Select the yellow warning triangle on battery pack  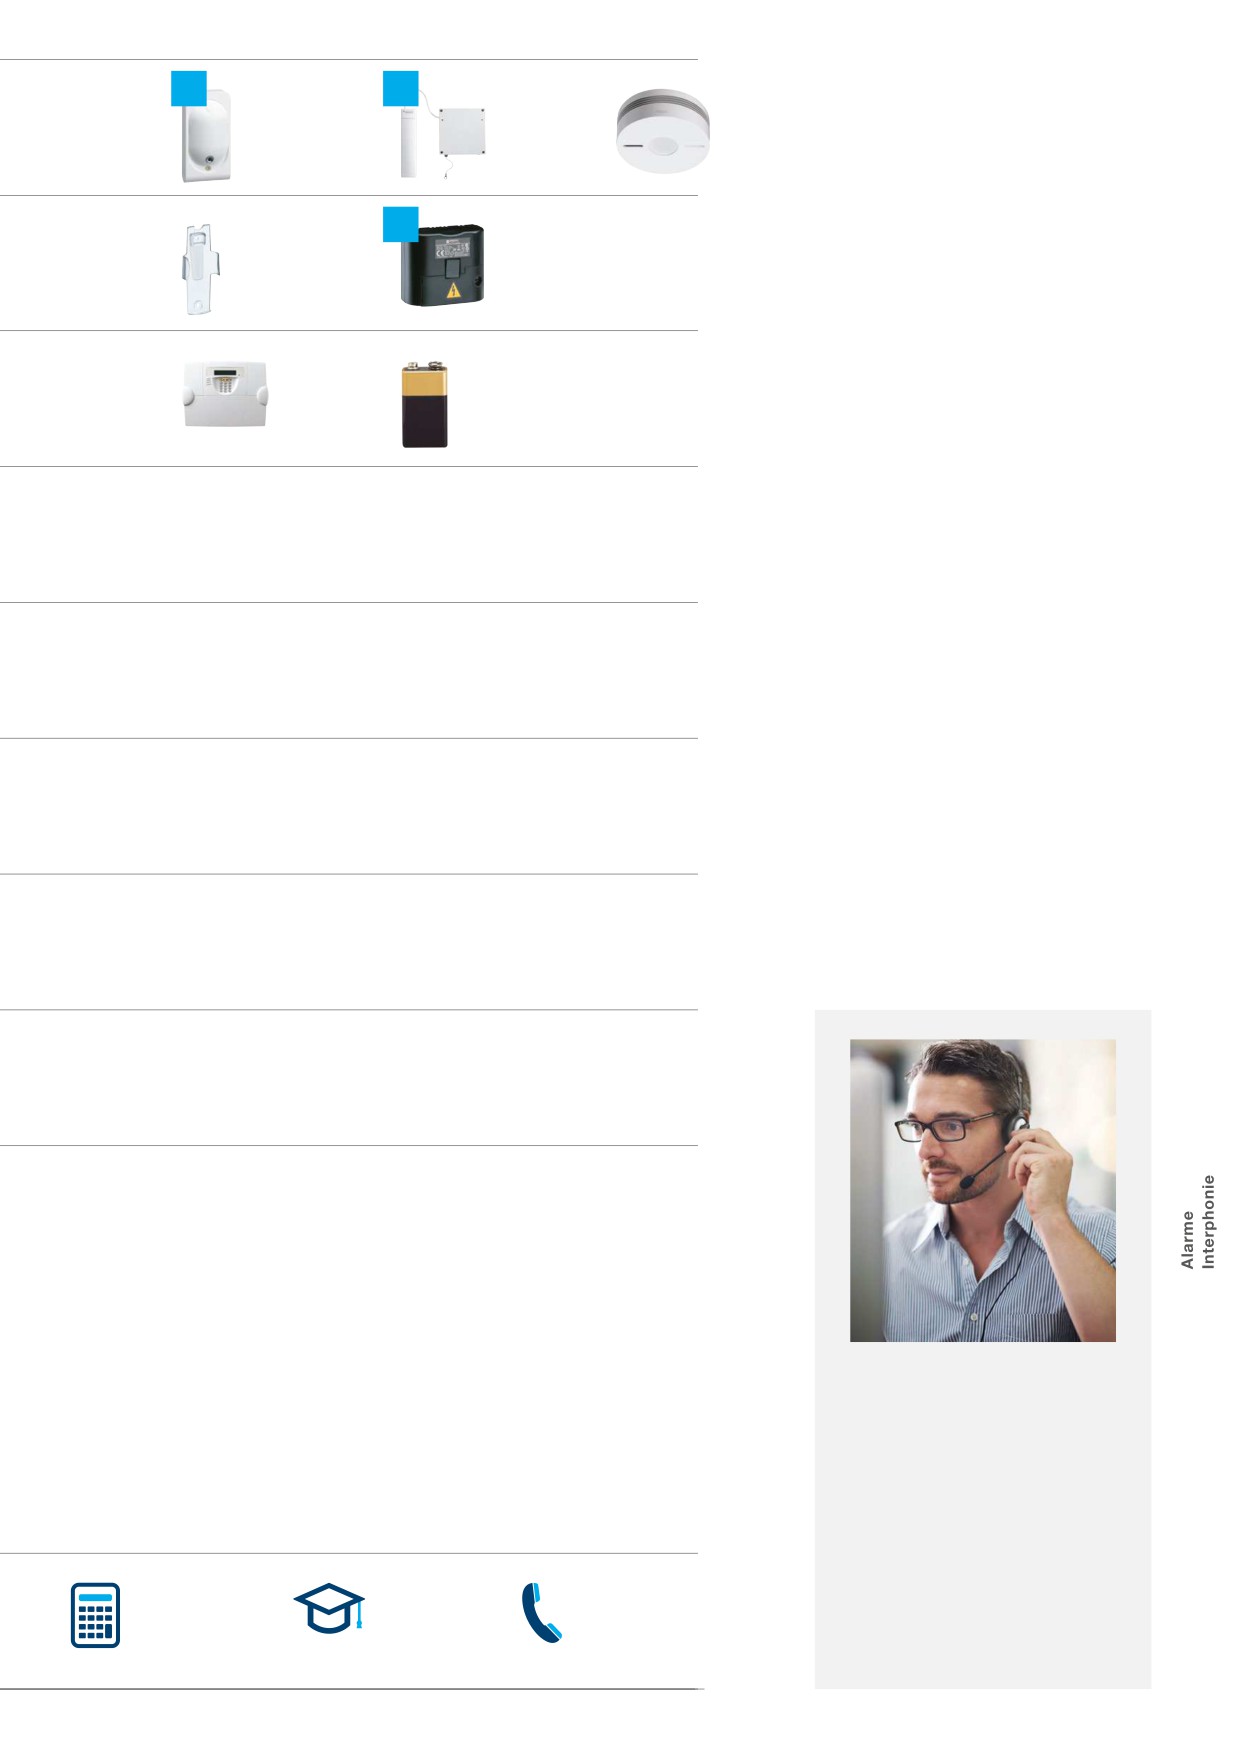pyautogui.click(x=453, y=290)
